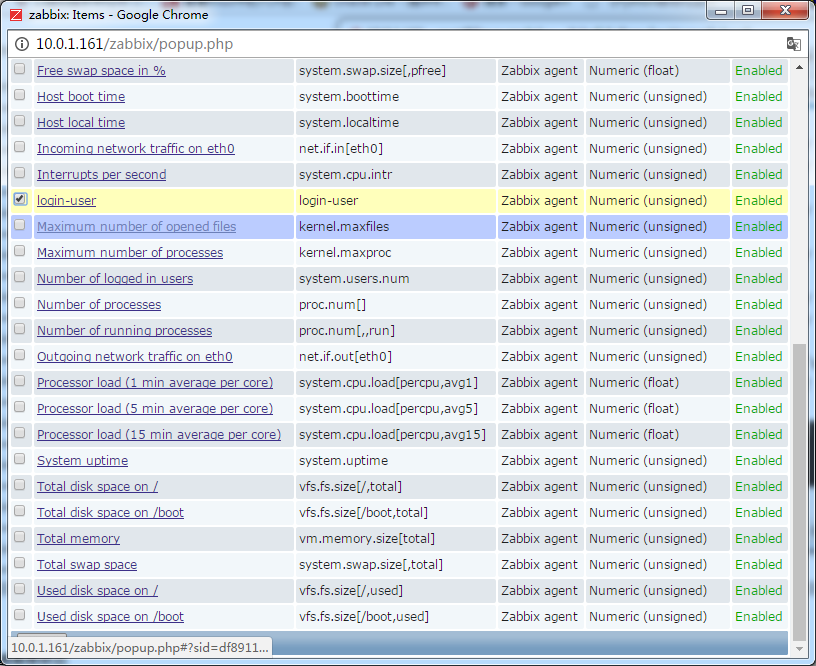Open the Interrupts per second link

click(x=101, y=175)
